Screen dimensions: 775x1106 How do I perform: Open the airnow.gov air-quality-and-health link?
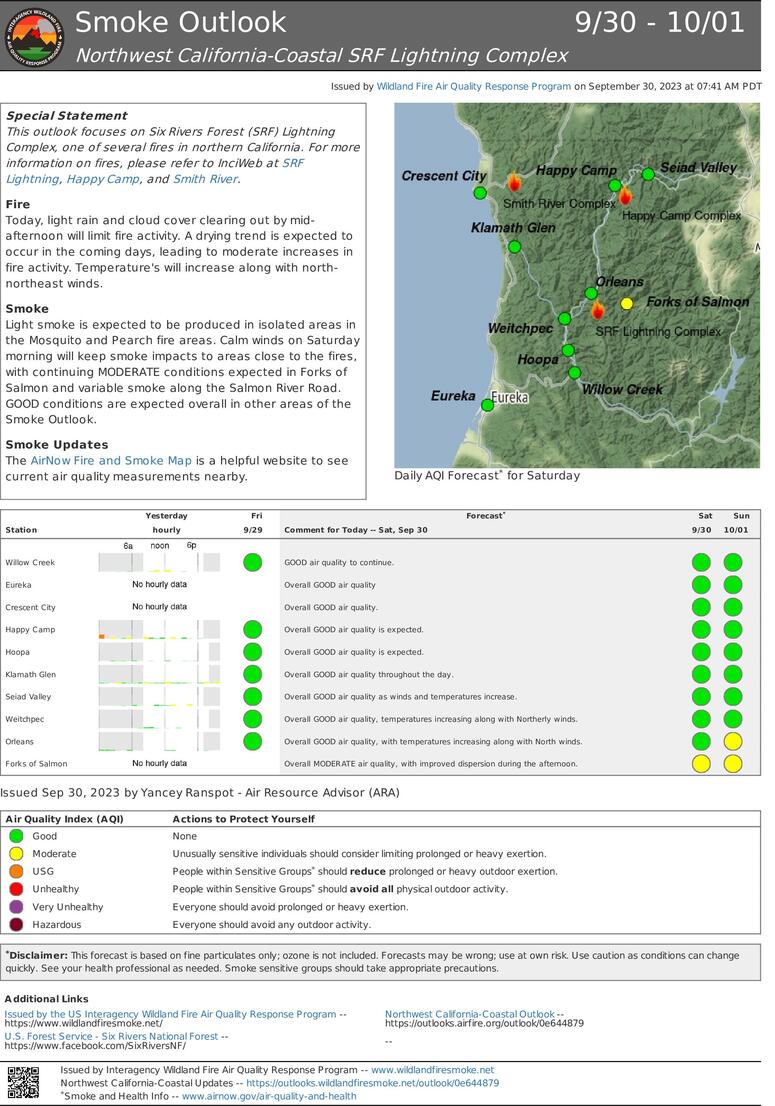(269, 1096)
